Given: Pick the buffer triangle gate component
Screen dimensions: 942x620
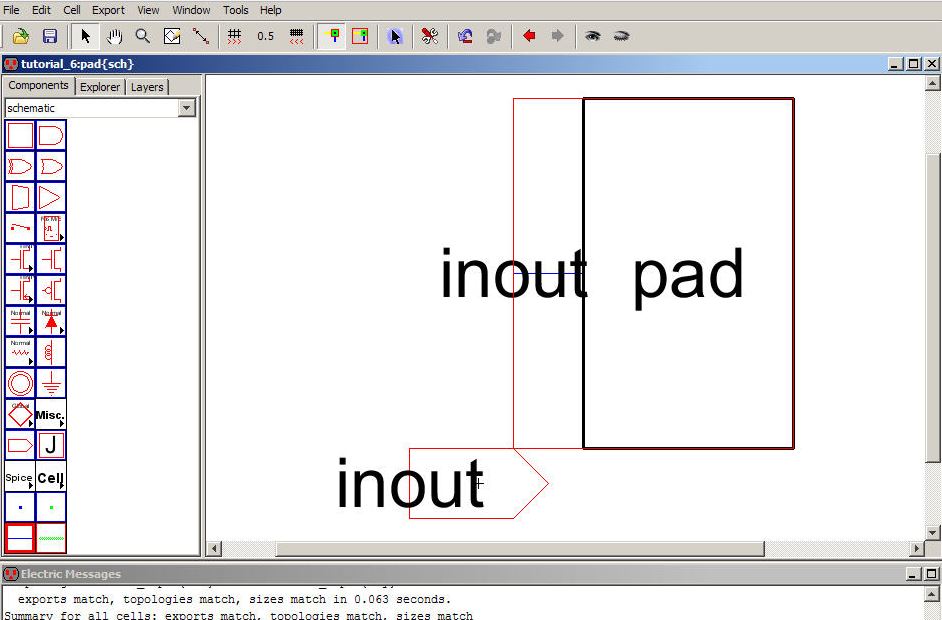Looking at the screenshot, I should point(51,197).
